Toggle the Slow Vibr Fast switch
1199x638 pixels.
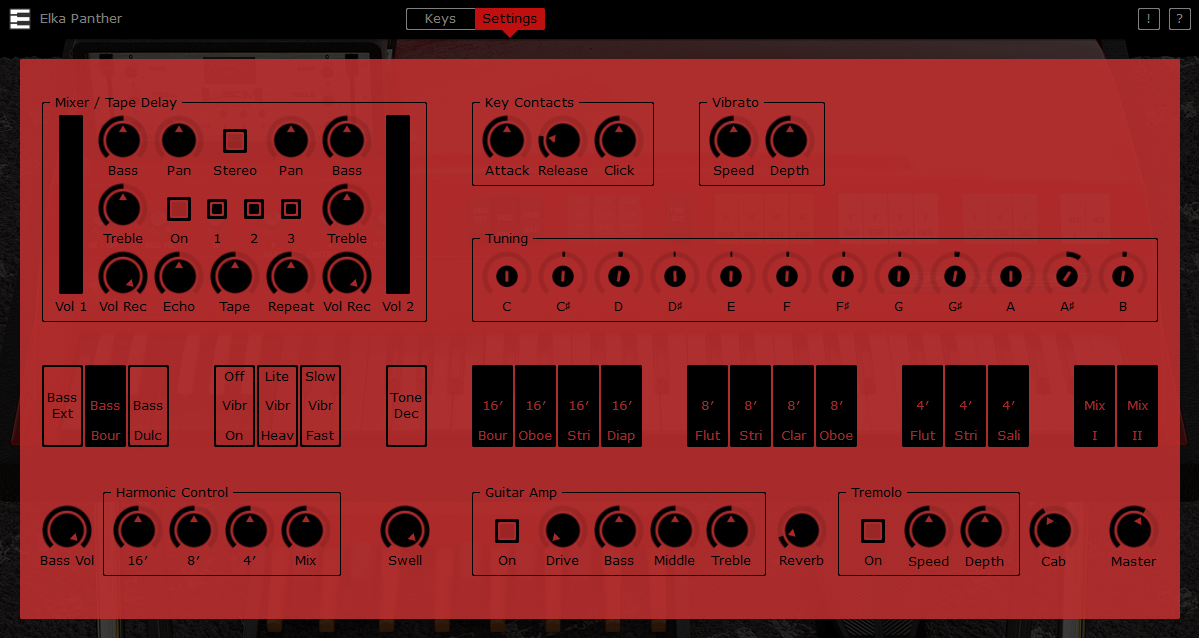[320, 406]
